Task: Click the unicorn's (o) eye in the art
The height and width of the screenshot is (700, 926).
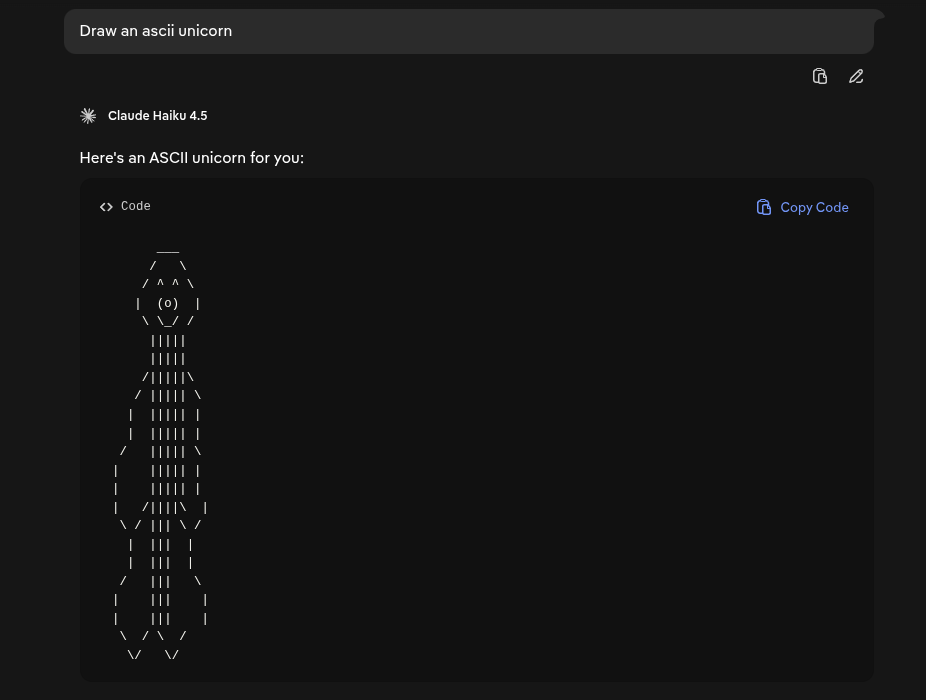Action: 167,303
